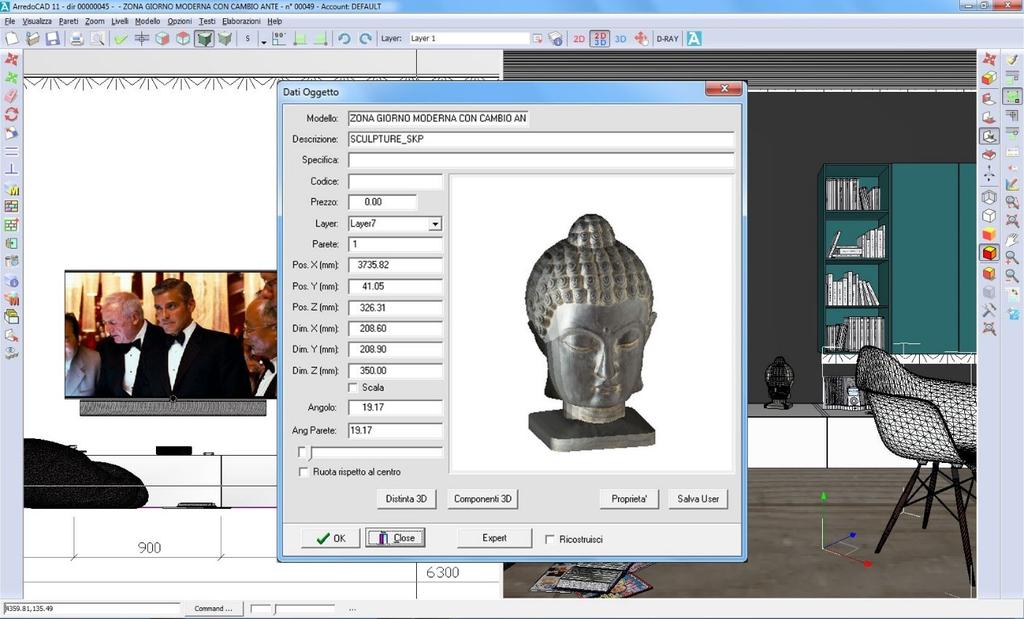Click the Salva User button
This screenshot has width=1024, height=619.
698,499
